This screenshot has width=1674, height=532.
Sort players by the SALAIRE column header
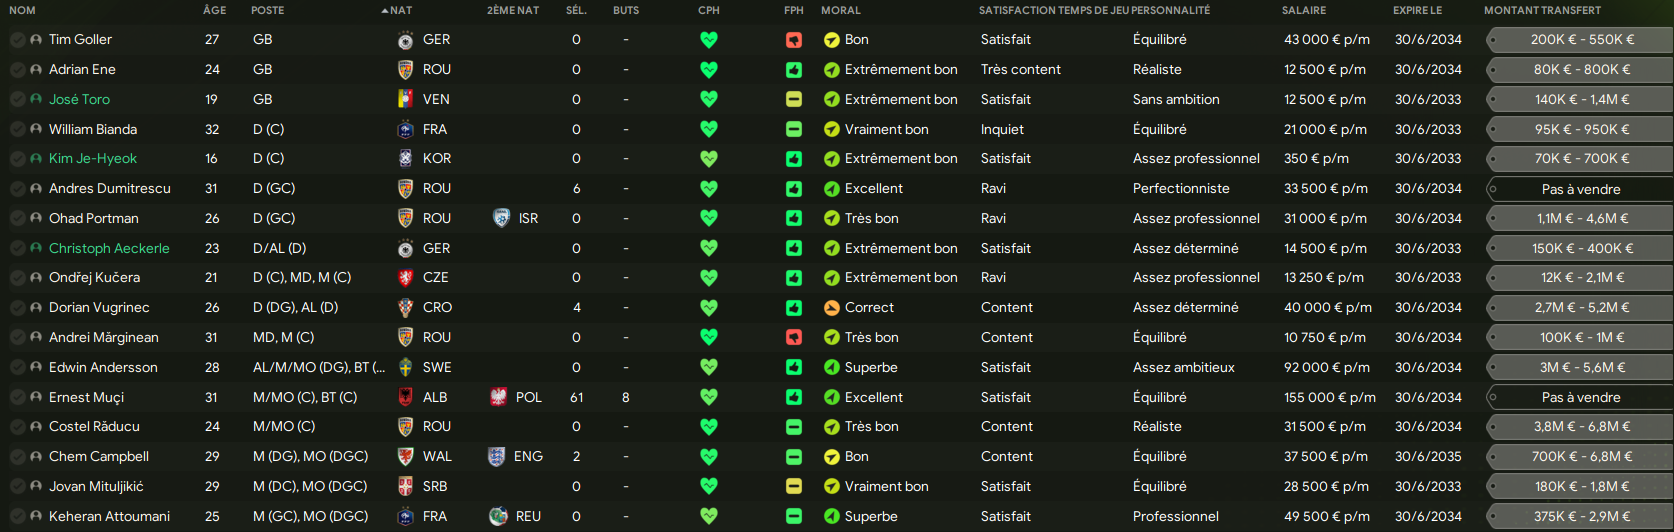tap(1304, 10)
